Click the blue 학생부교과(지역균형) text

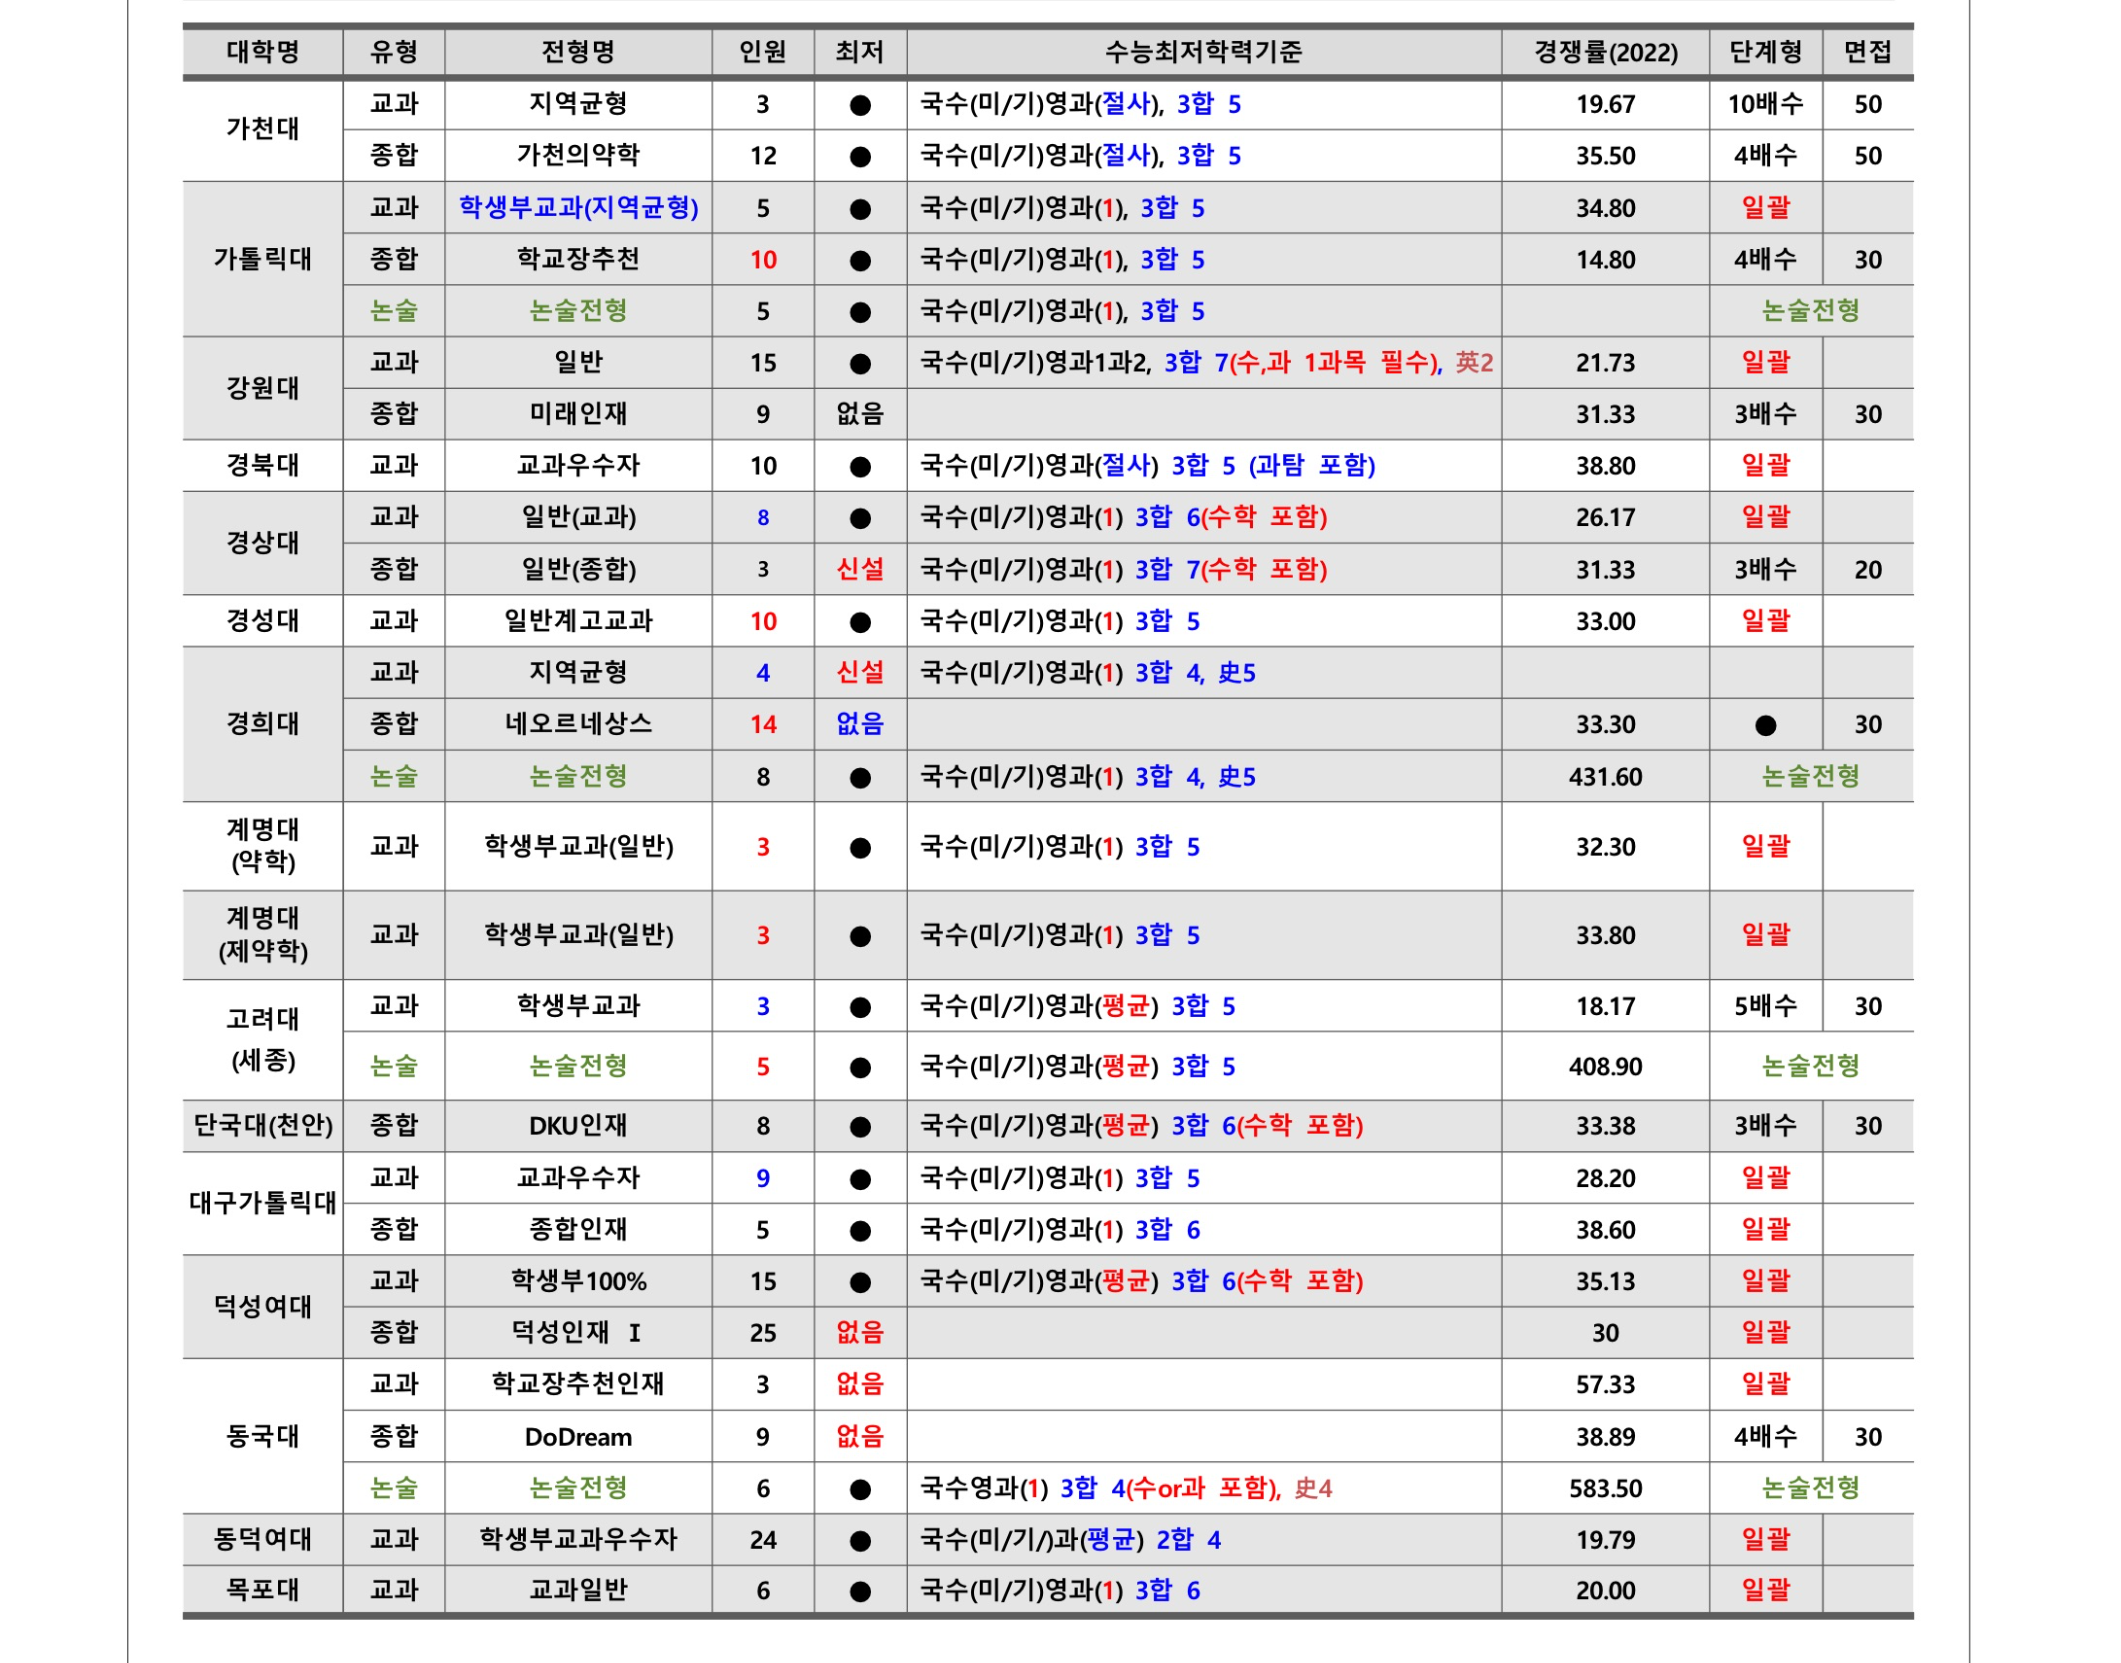coord(578,207)
